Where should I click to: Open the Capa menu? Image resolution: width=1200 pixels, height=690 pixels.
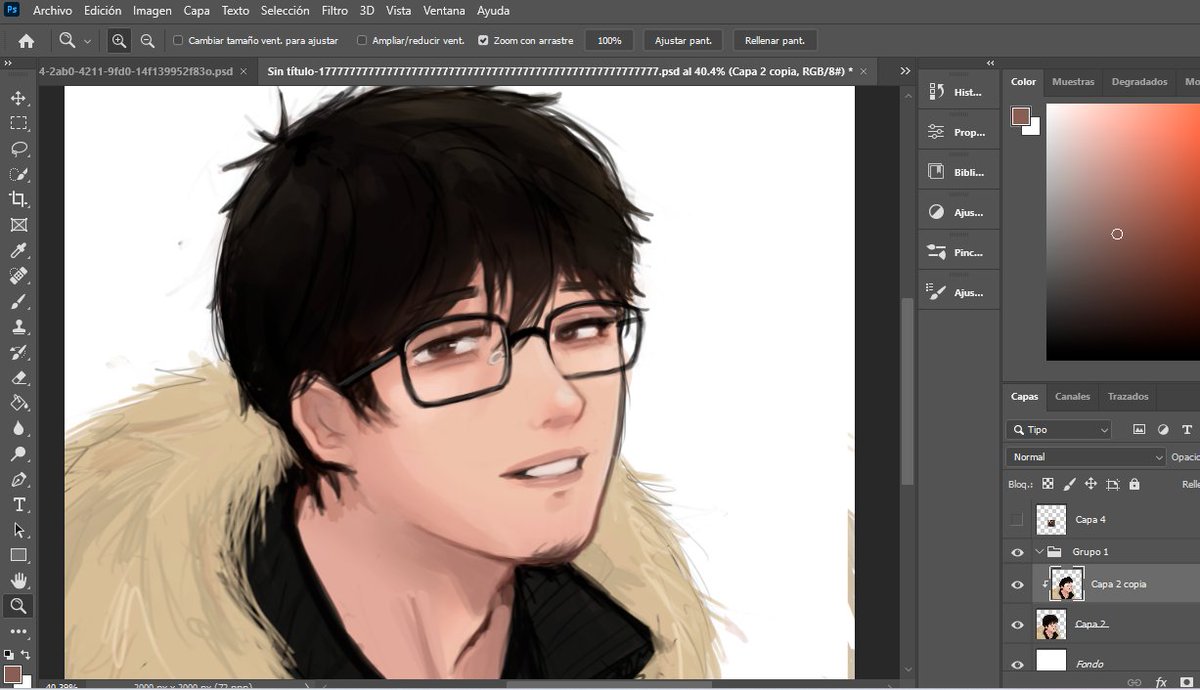click(x=197, y=11)
